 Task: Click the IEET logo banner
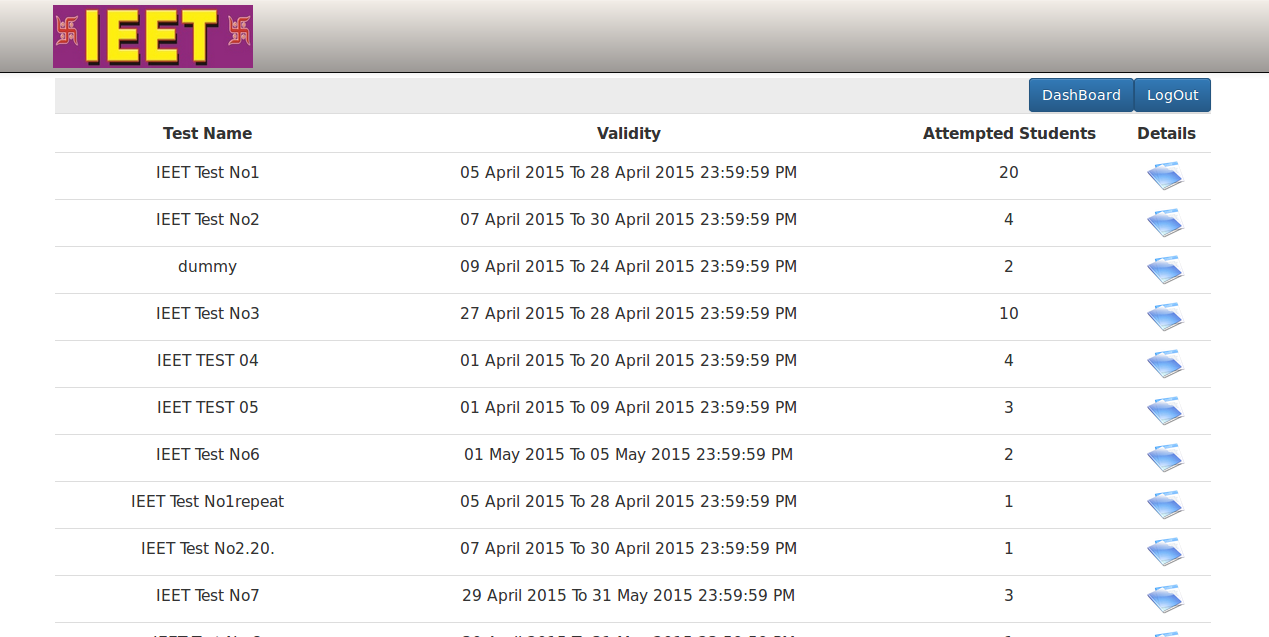(x=153, y=37)
